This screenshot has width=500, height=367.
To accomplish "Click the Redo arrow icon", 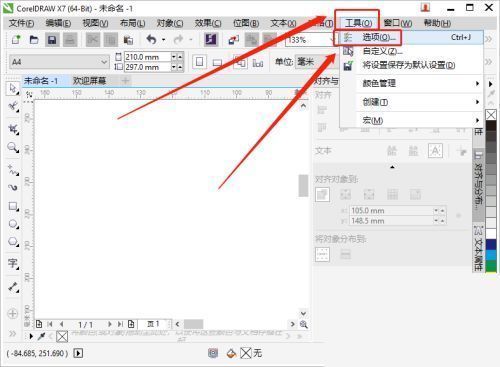I will (x=179, y=40).
